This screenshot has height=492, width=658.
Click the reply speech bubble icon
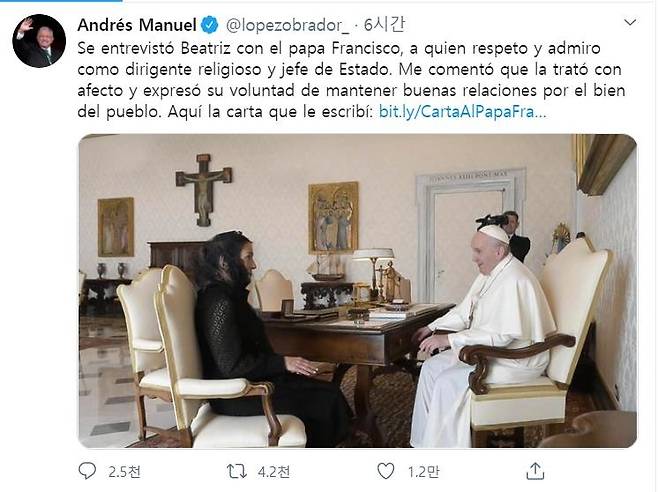88,470
